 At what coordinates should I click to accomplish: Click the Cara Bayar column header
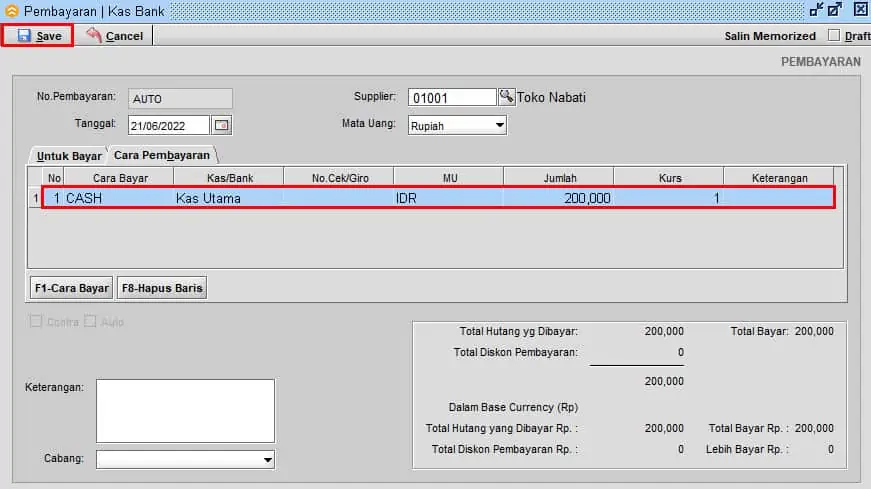click(119, 178)
